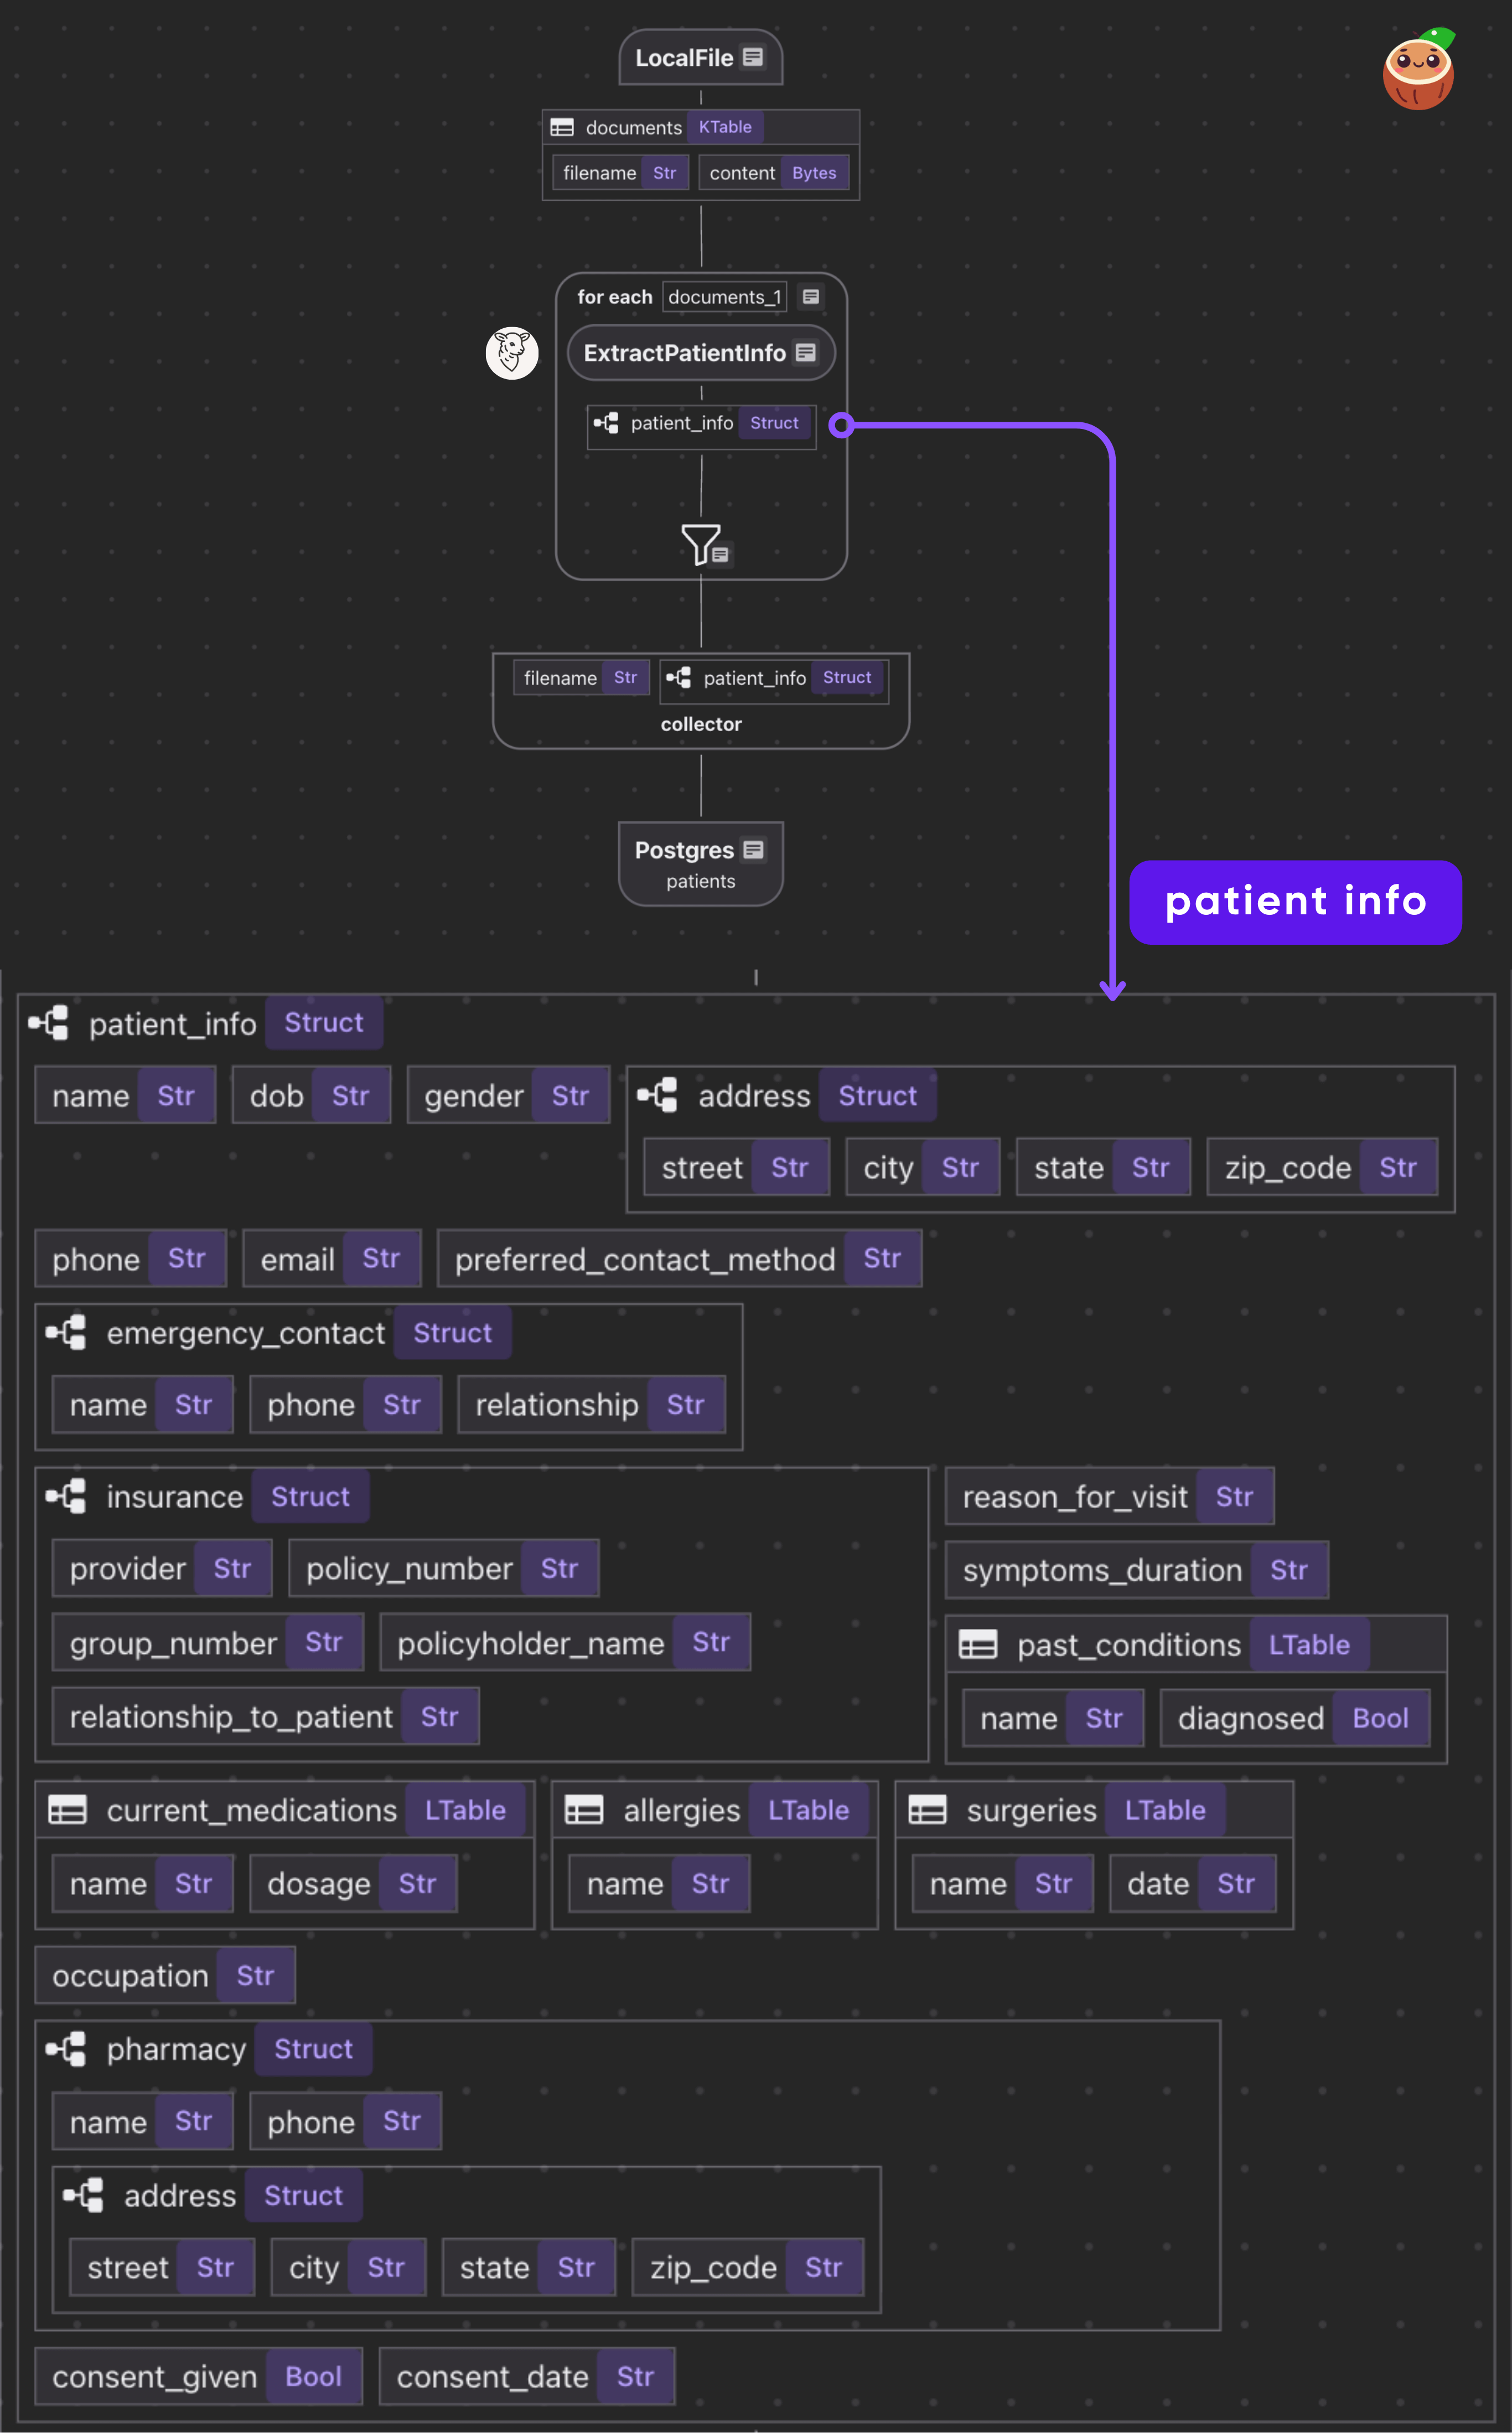Click the sheep avatar beside ExtractPatientInfo

point(511,352)
